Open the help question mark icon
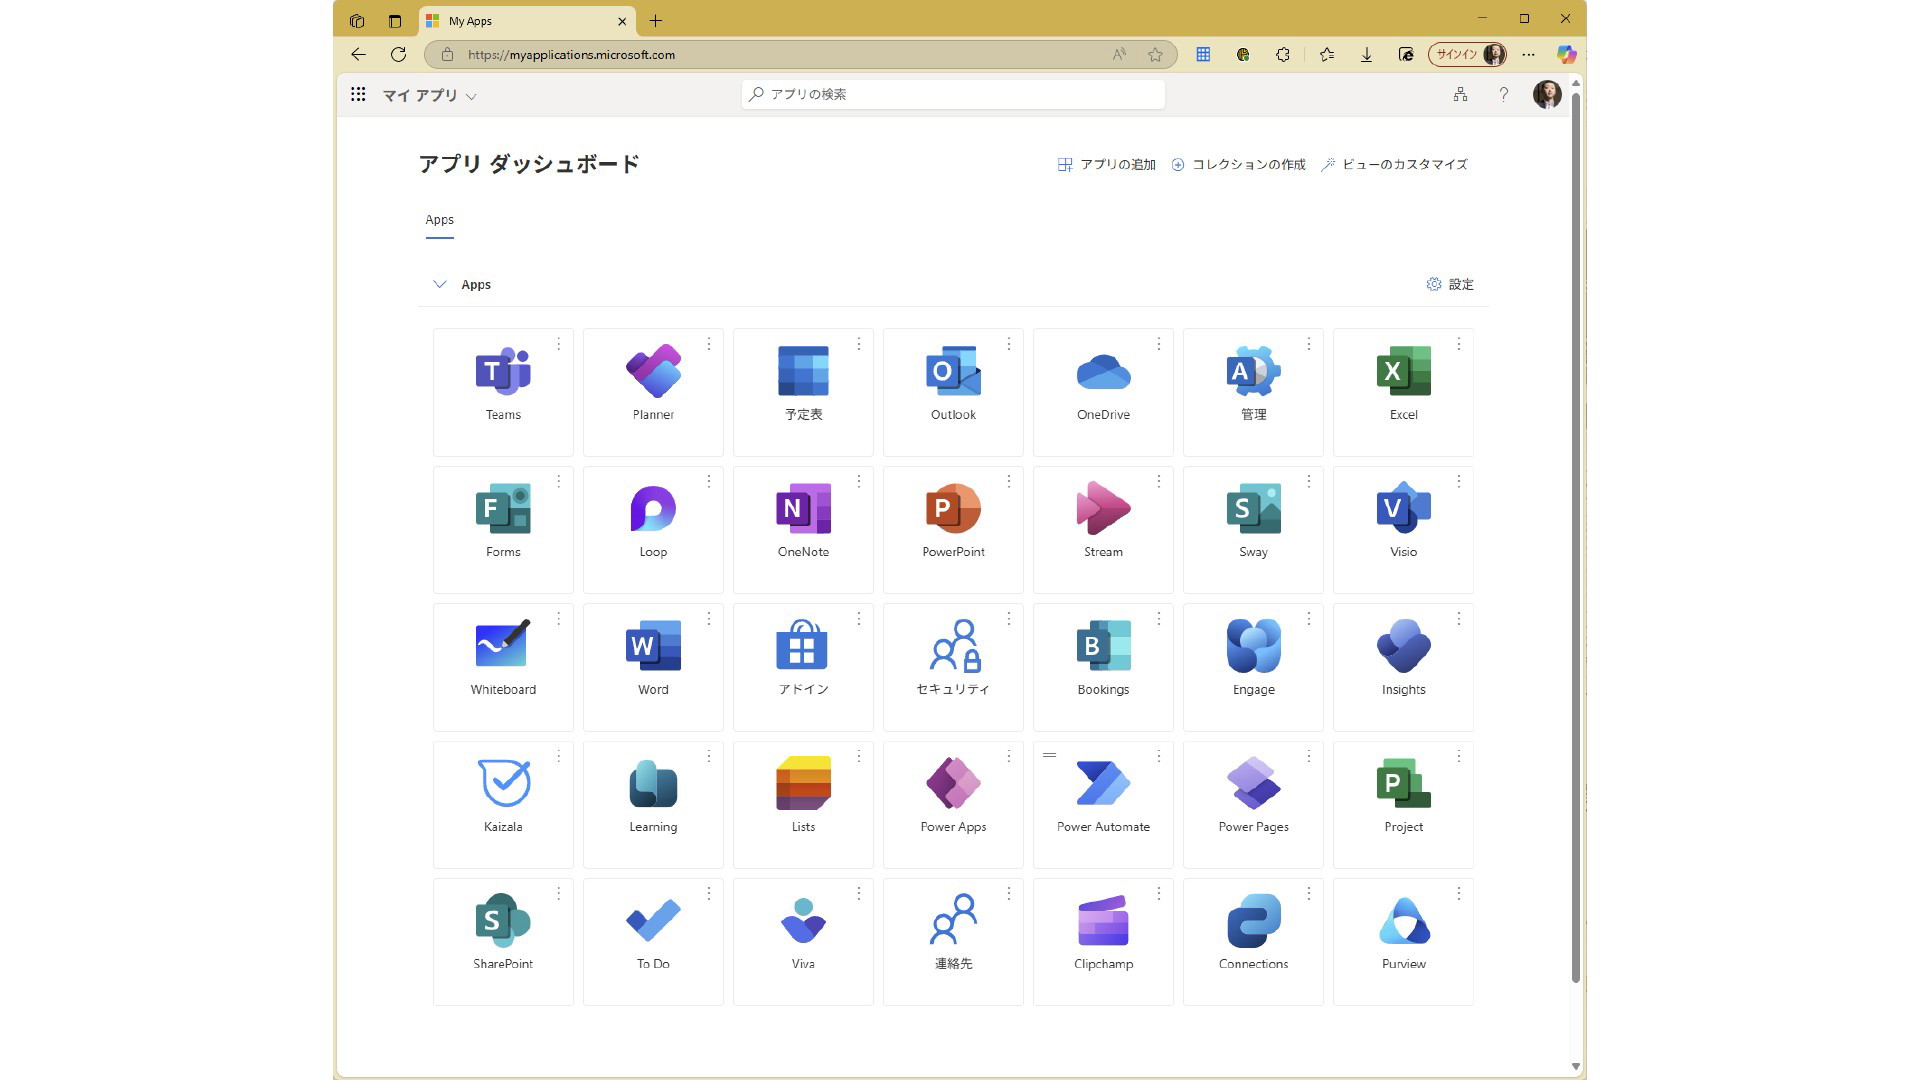The height and width of the screenshot is (1080, 1920). (x=1503, y=94)
